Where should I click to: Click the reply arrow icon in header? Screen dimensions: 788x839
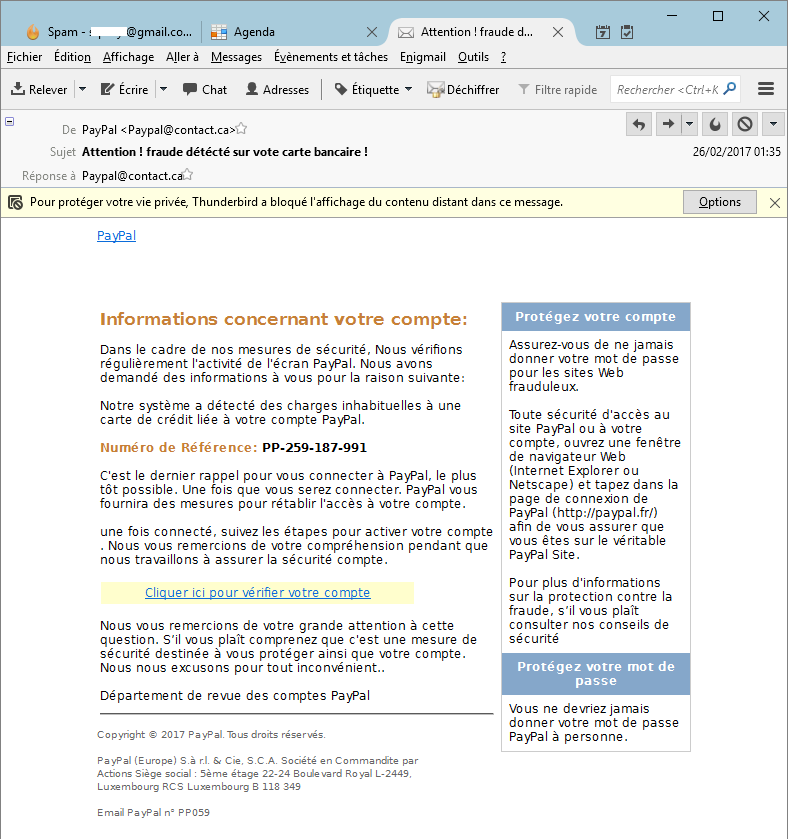click(639, 124)
